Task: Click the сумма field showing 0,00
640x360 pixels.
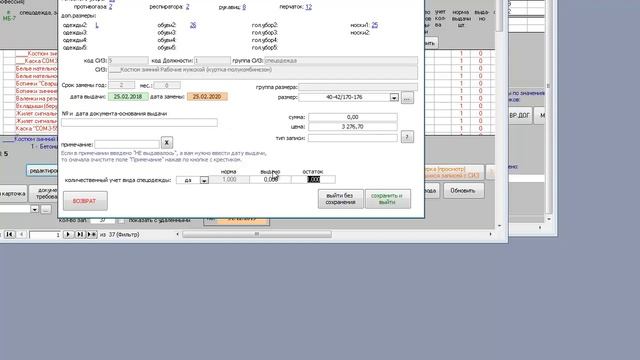Action: click(x=353, y=117)
